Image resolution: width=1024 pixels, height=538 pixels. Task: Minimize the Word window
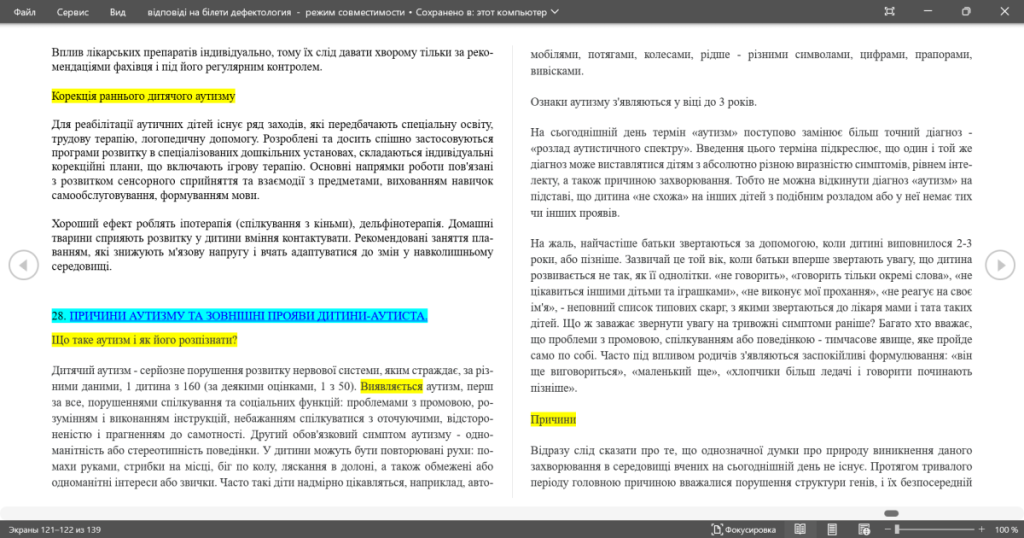point(927,11)
